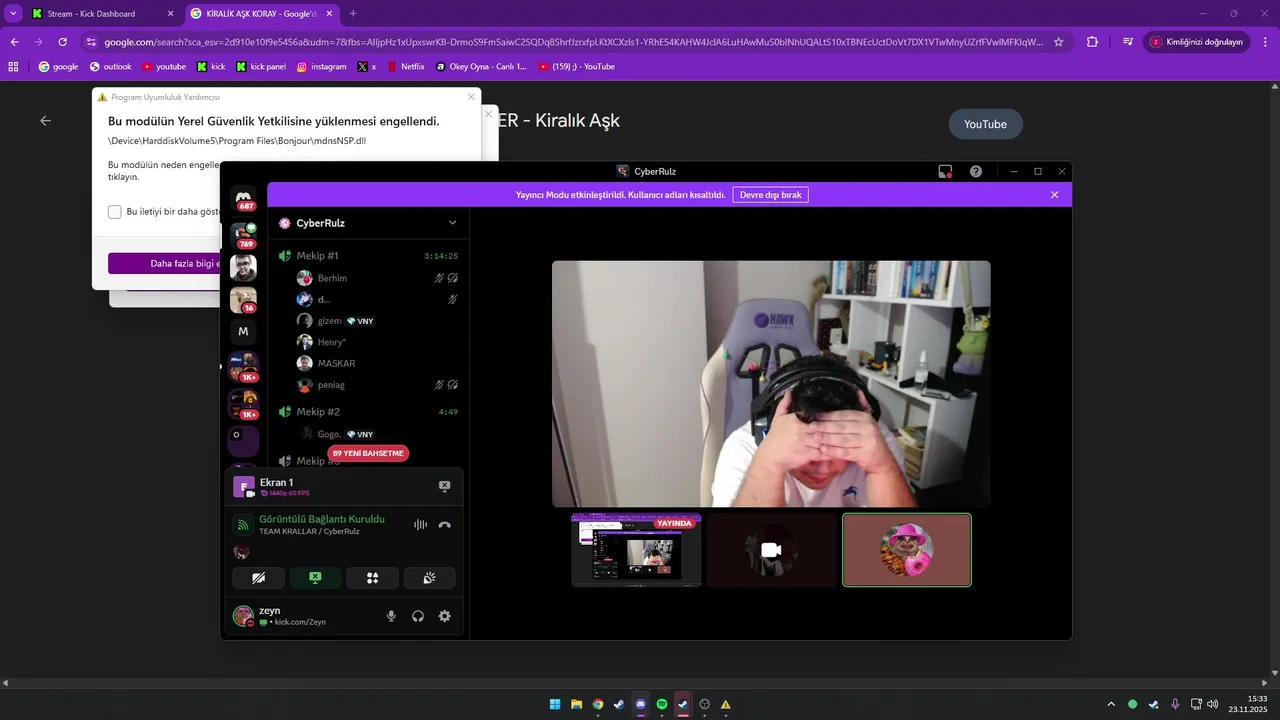Open Discord activities launcher button
This screenshot has height=720, width=1280.
click(372, 578)
